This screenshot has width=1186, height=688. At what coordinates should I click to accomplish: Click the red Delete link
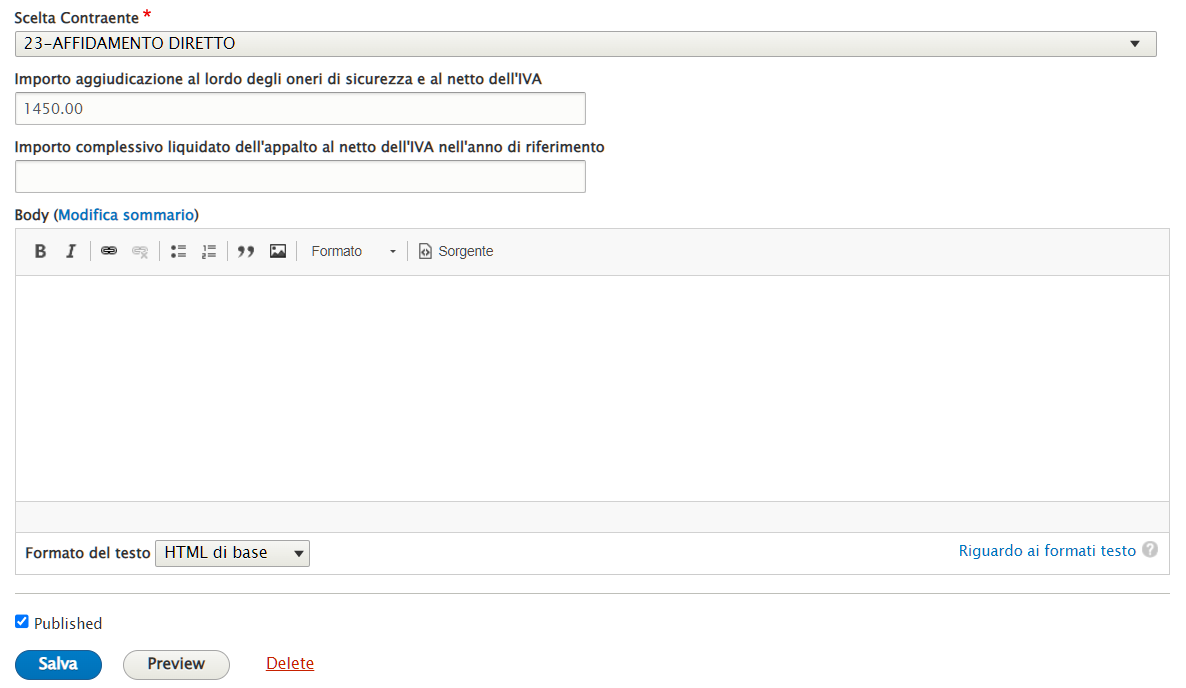point(290,664)
